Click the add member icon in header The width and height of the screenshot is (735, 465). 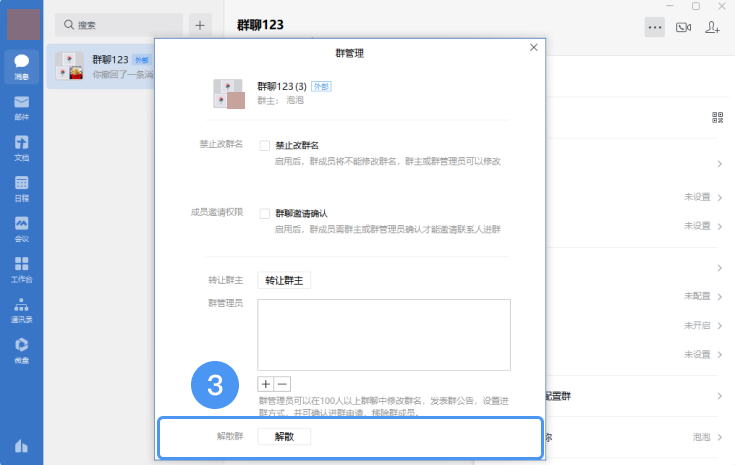point(713,27)
